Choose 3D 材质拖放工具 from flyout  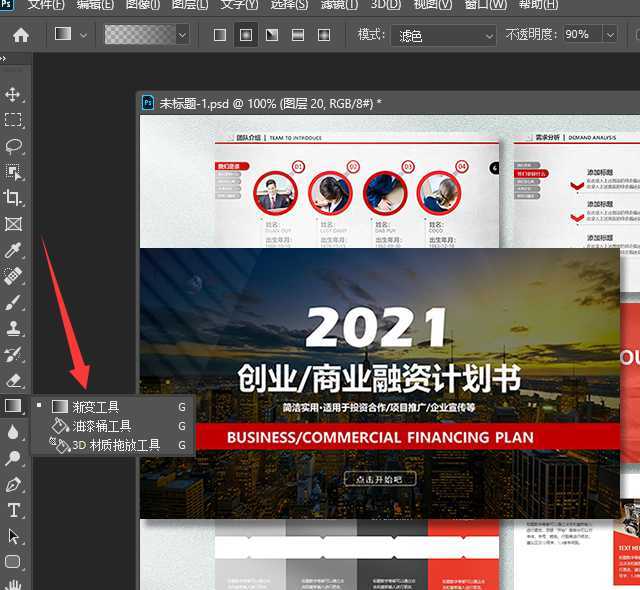[x=113, y=445]
